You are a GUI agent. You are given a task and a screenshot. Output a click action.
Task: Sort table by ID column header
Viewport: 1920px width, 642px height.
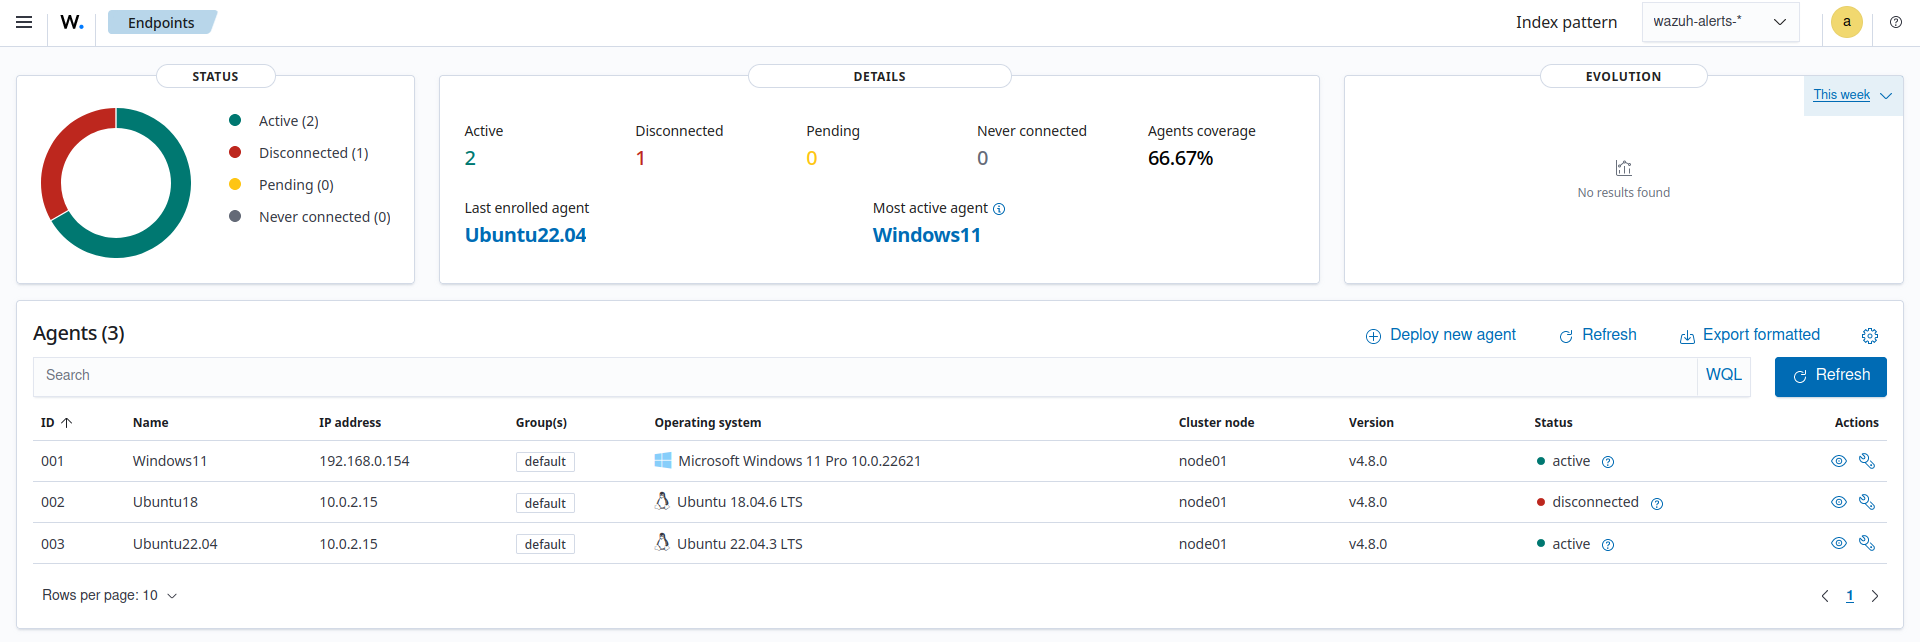tap(56, 423)
